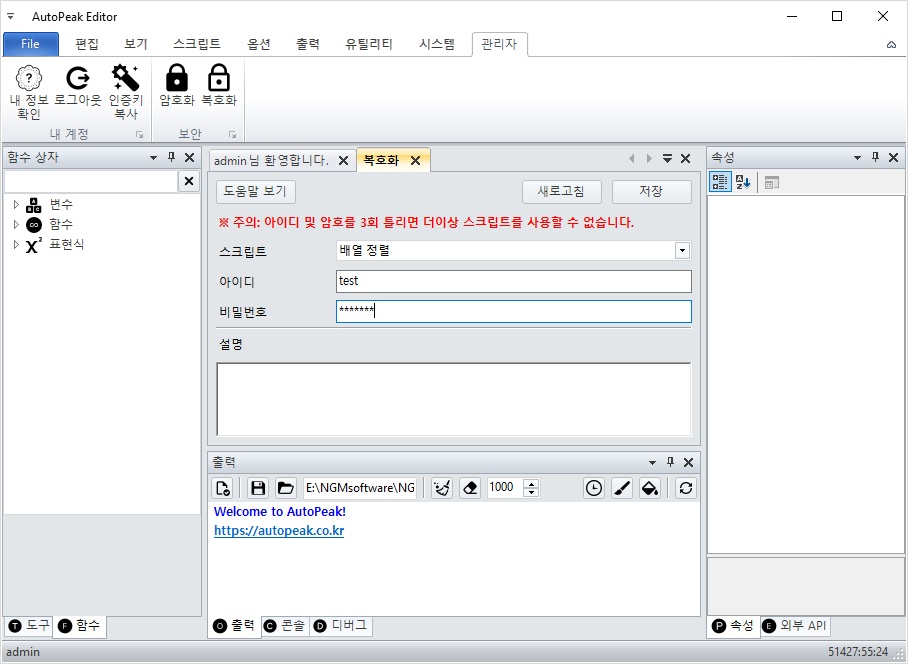Viewport: 908px width, 664px height.
Task: Switch to the 도구 tab at bottom left
Action: [30, 625]
